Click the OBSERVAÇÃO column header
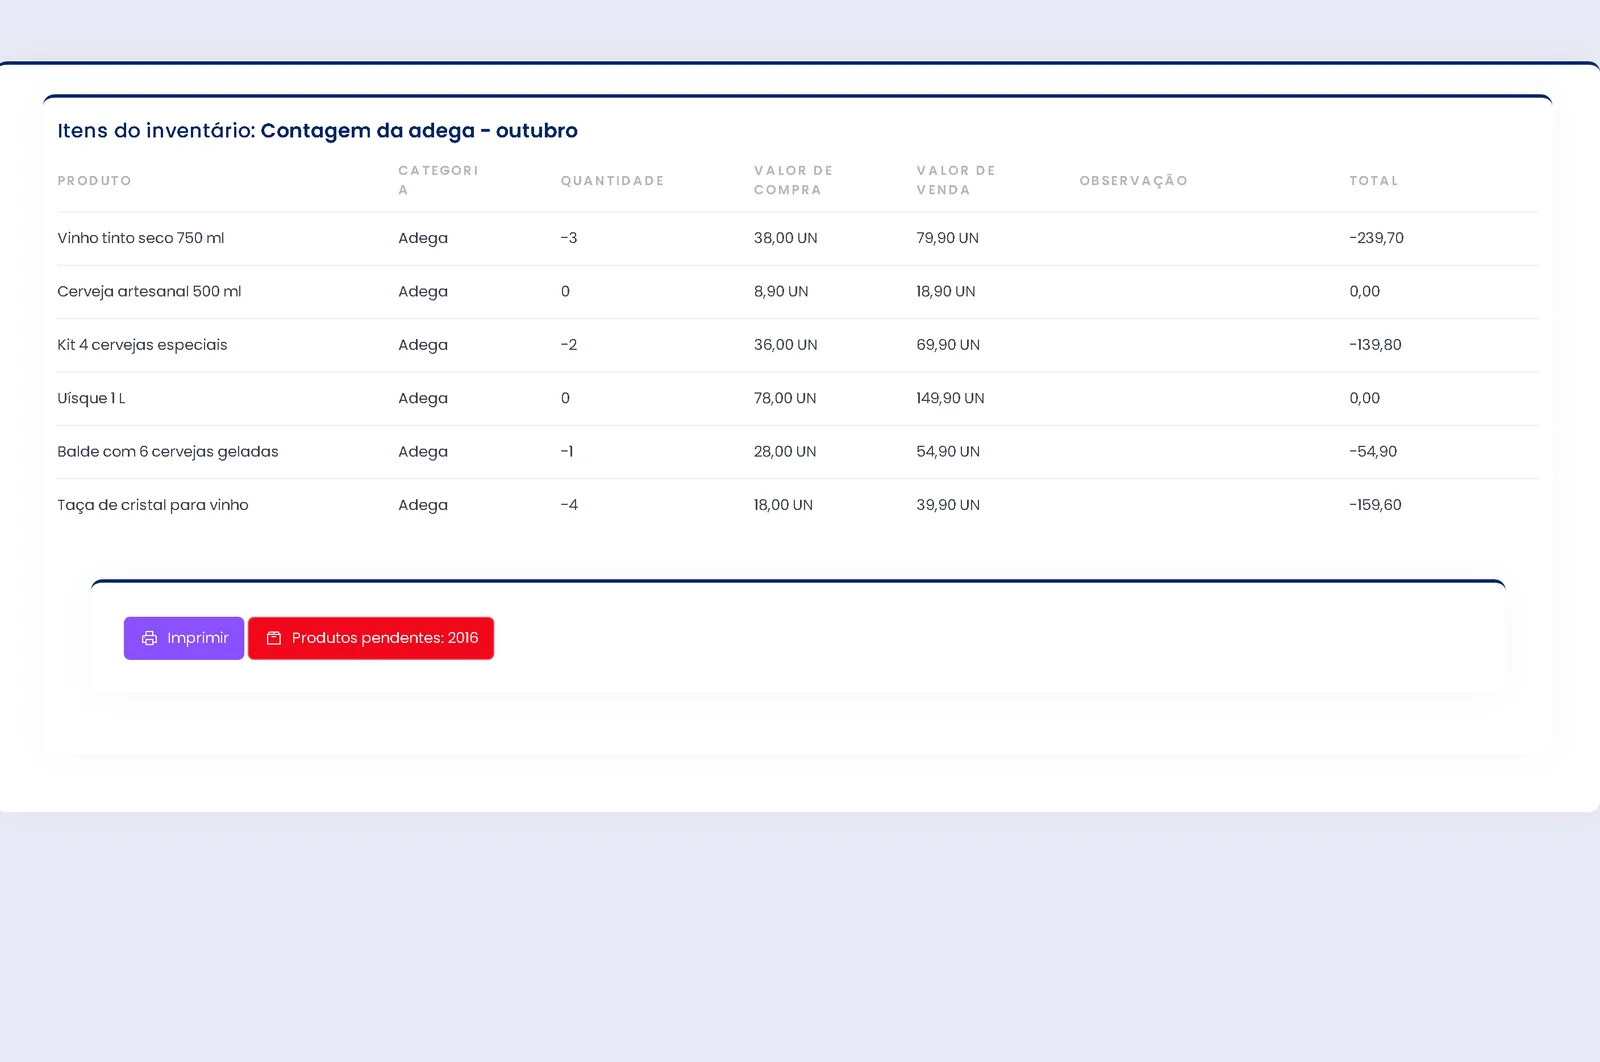1600x1062 pixels. coord(1134,181)
